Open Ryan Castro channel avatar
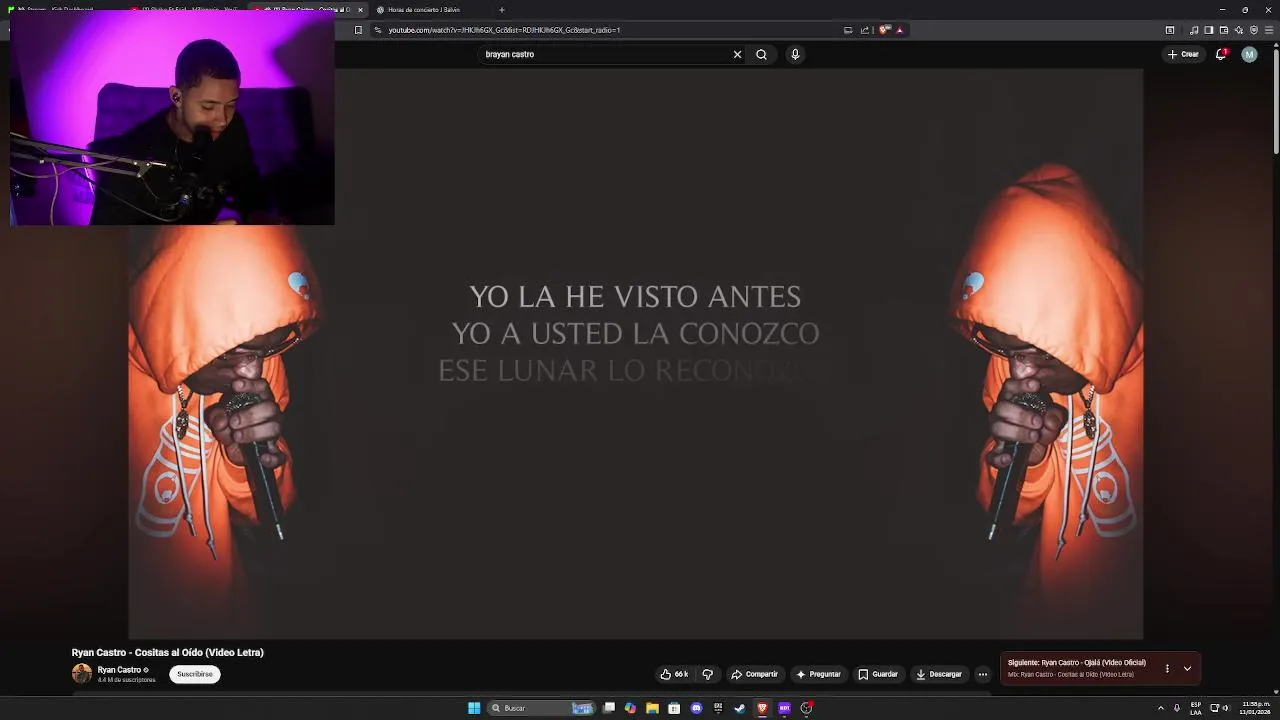 point(82,674)
